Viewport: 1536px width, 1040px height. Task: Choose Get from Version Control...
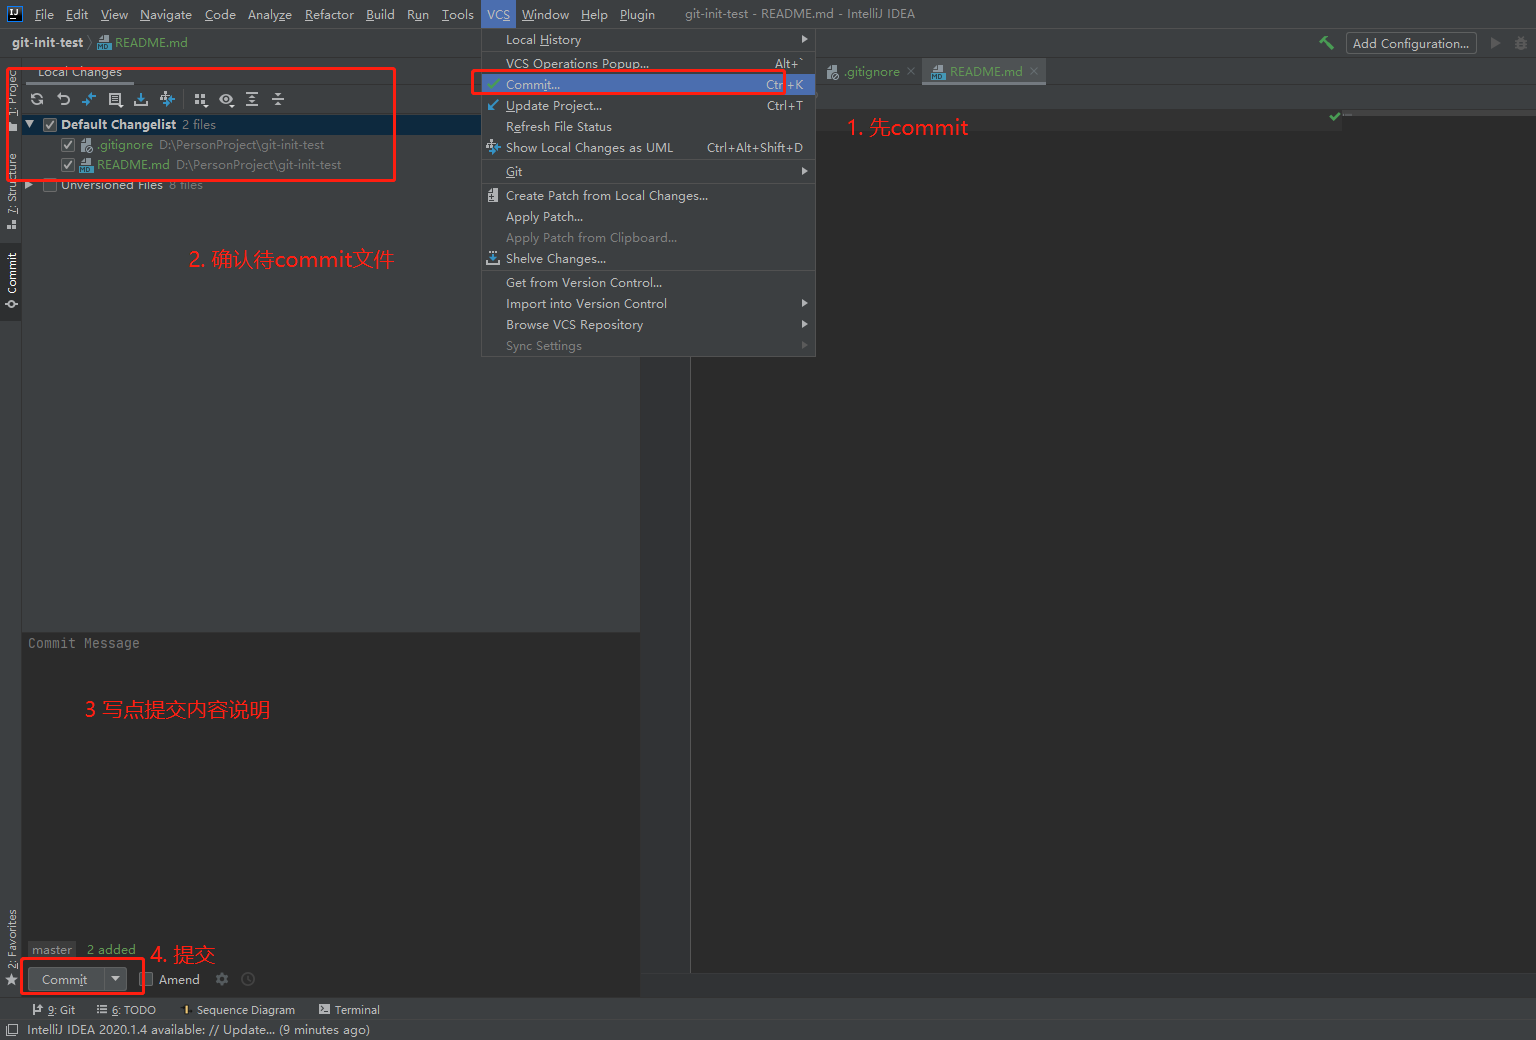click(x=648, y=283)
